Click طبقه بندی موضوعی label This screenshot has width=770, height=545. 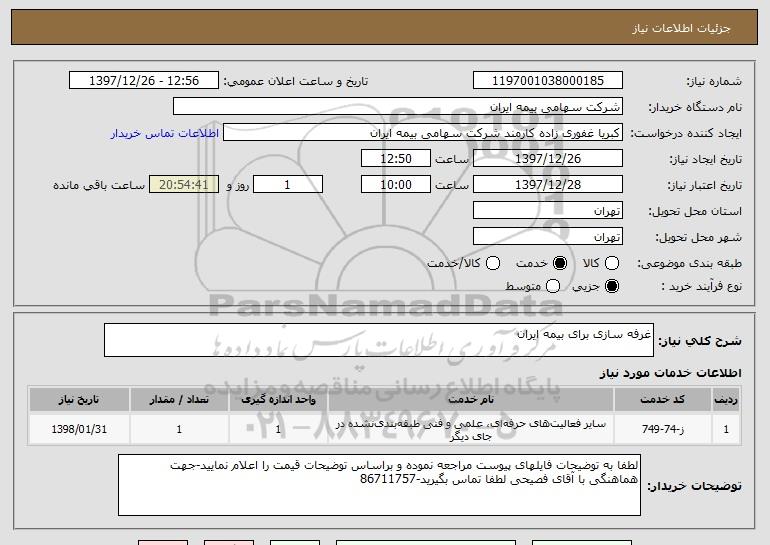[689, 264]
